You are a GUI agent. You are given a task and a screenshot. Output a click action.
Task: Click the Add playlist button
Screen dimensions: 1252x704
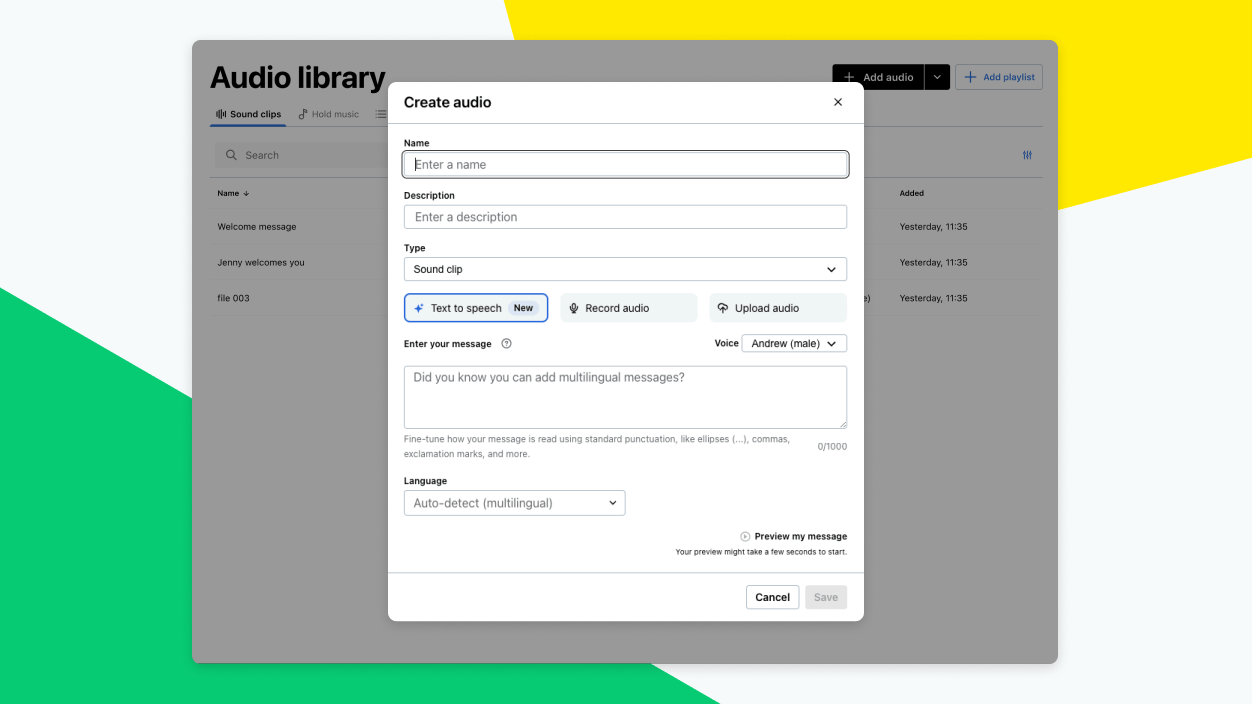click(x=998, y=77)
